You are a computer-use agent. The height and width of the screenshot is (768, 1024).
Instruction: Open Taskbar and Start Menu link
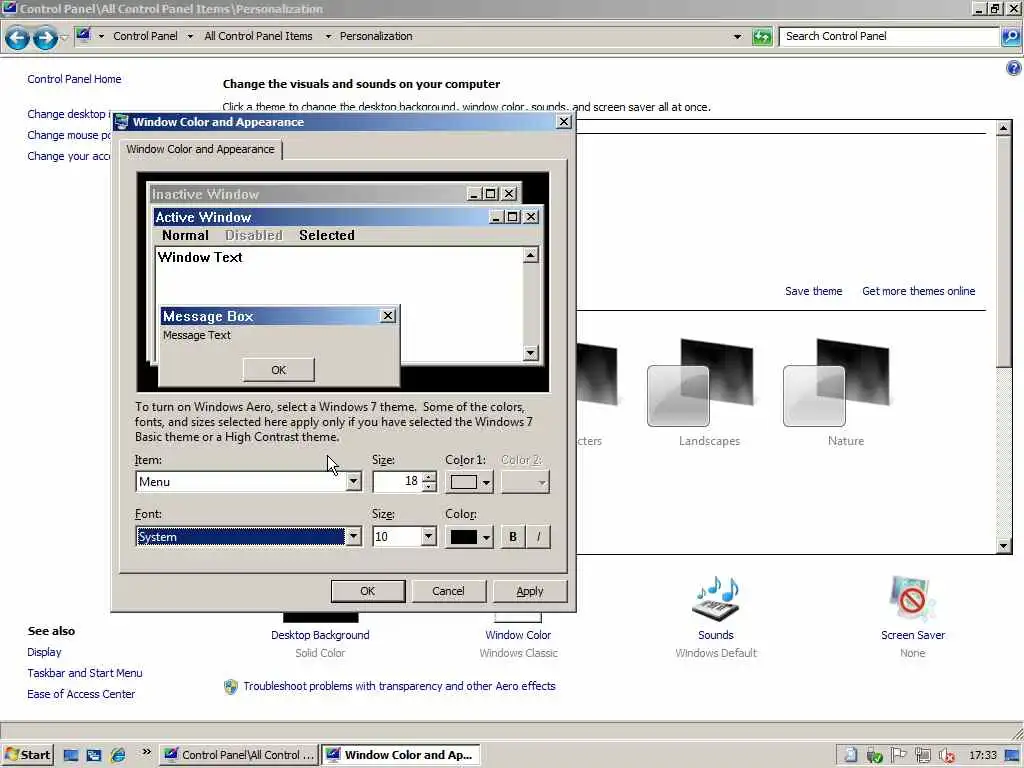tap(85, 673)
